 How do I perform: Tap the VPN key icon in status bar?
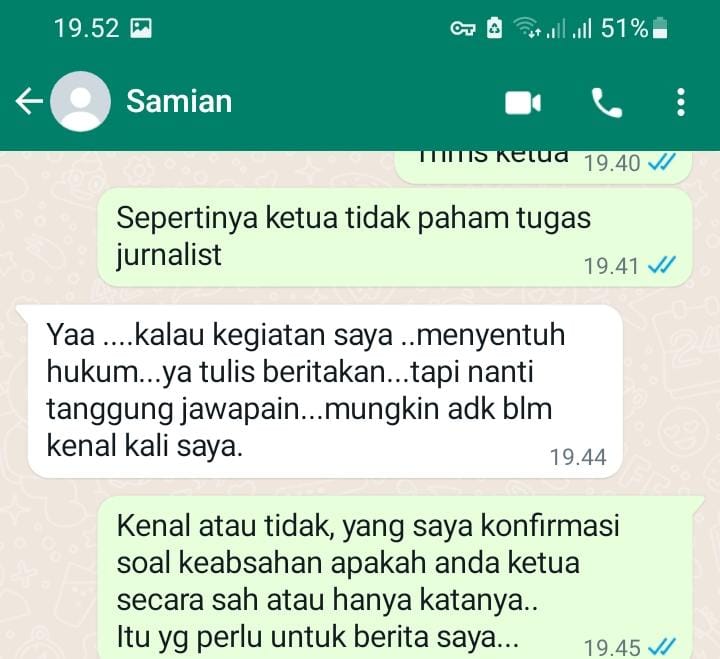pyautogui.click(x=462, y=29)
